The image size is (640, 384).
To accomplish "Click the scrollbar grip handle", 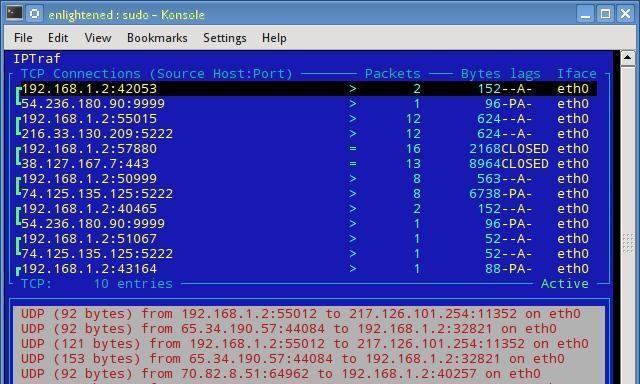I will tap(629, 243).
